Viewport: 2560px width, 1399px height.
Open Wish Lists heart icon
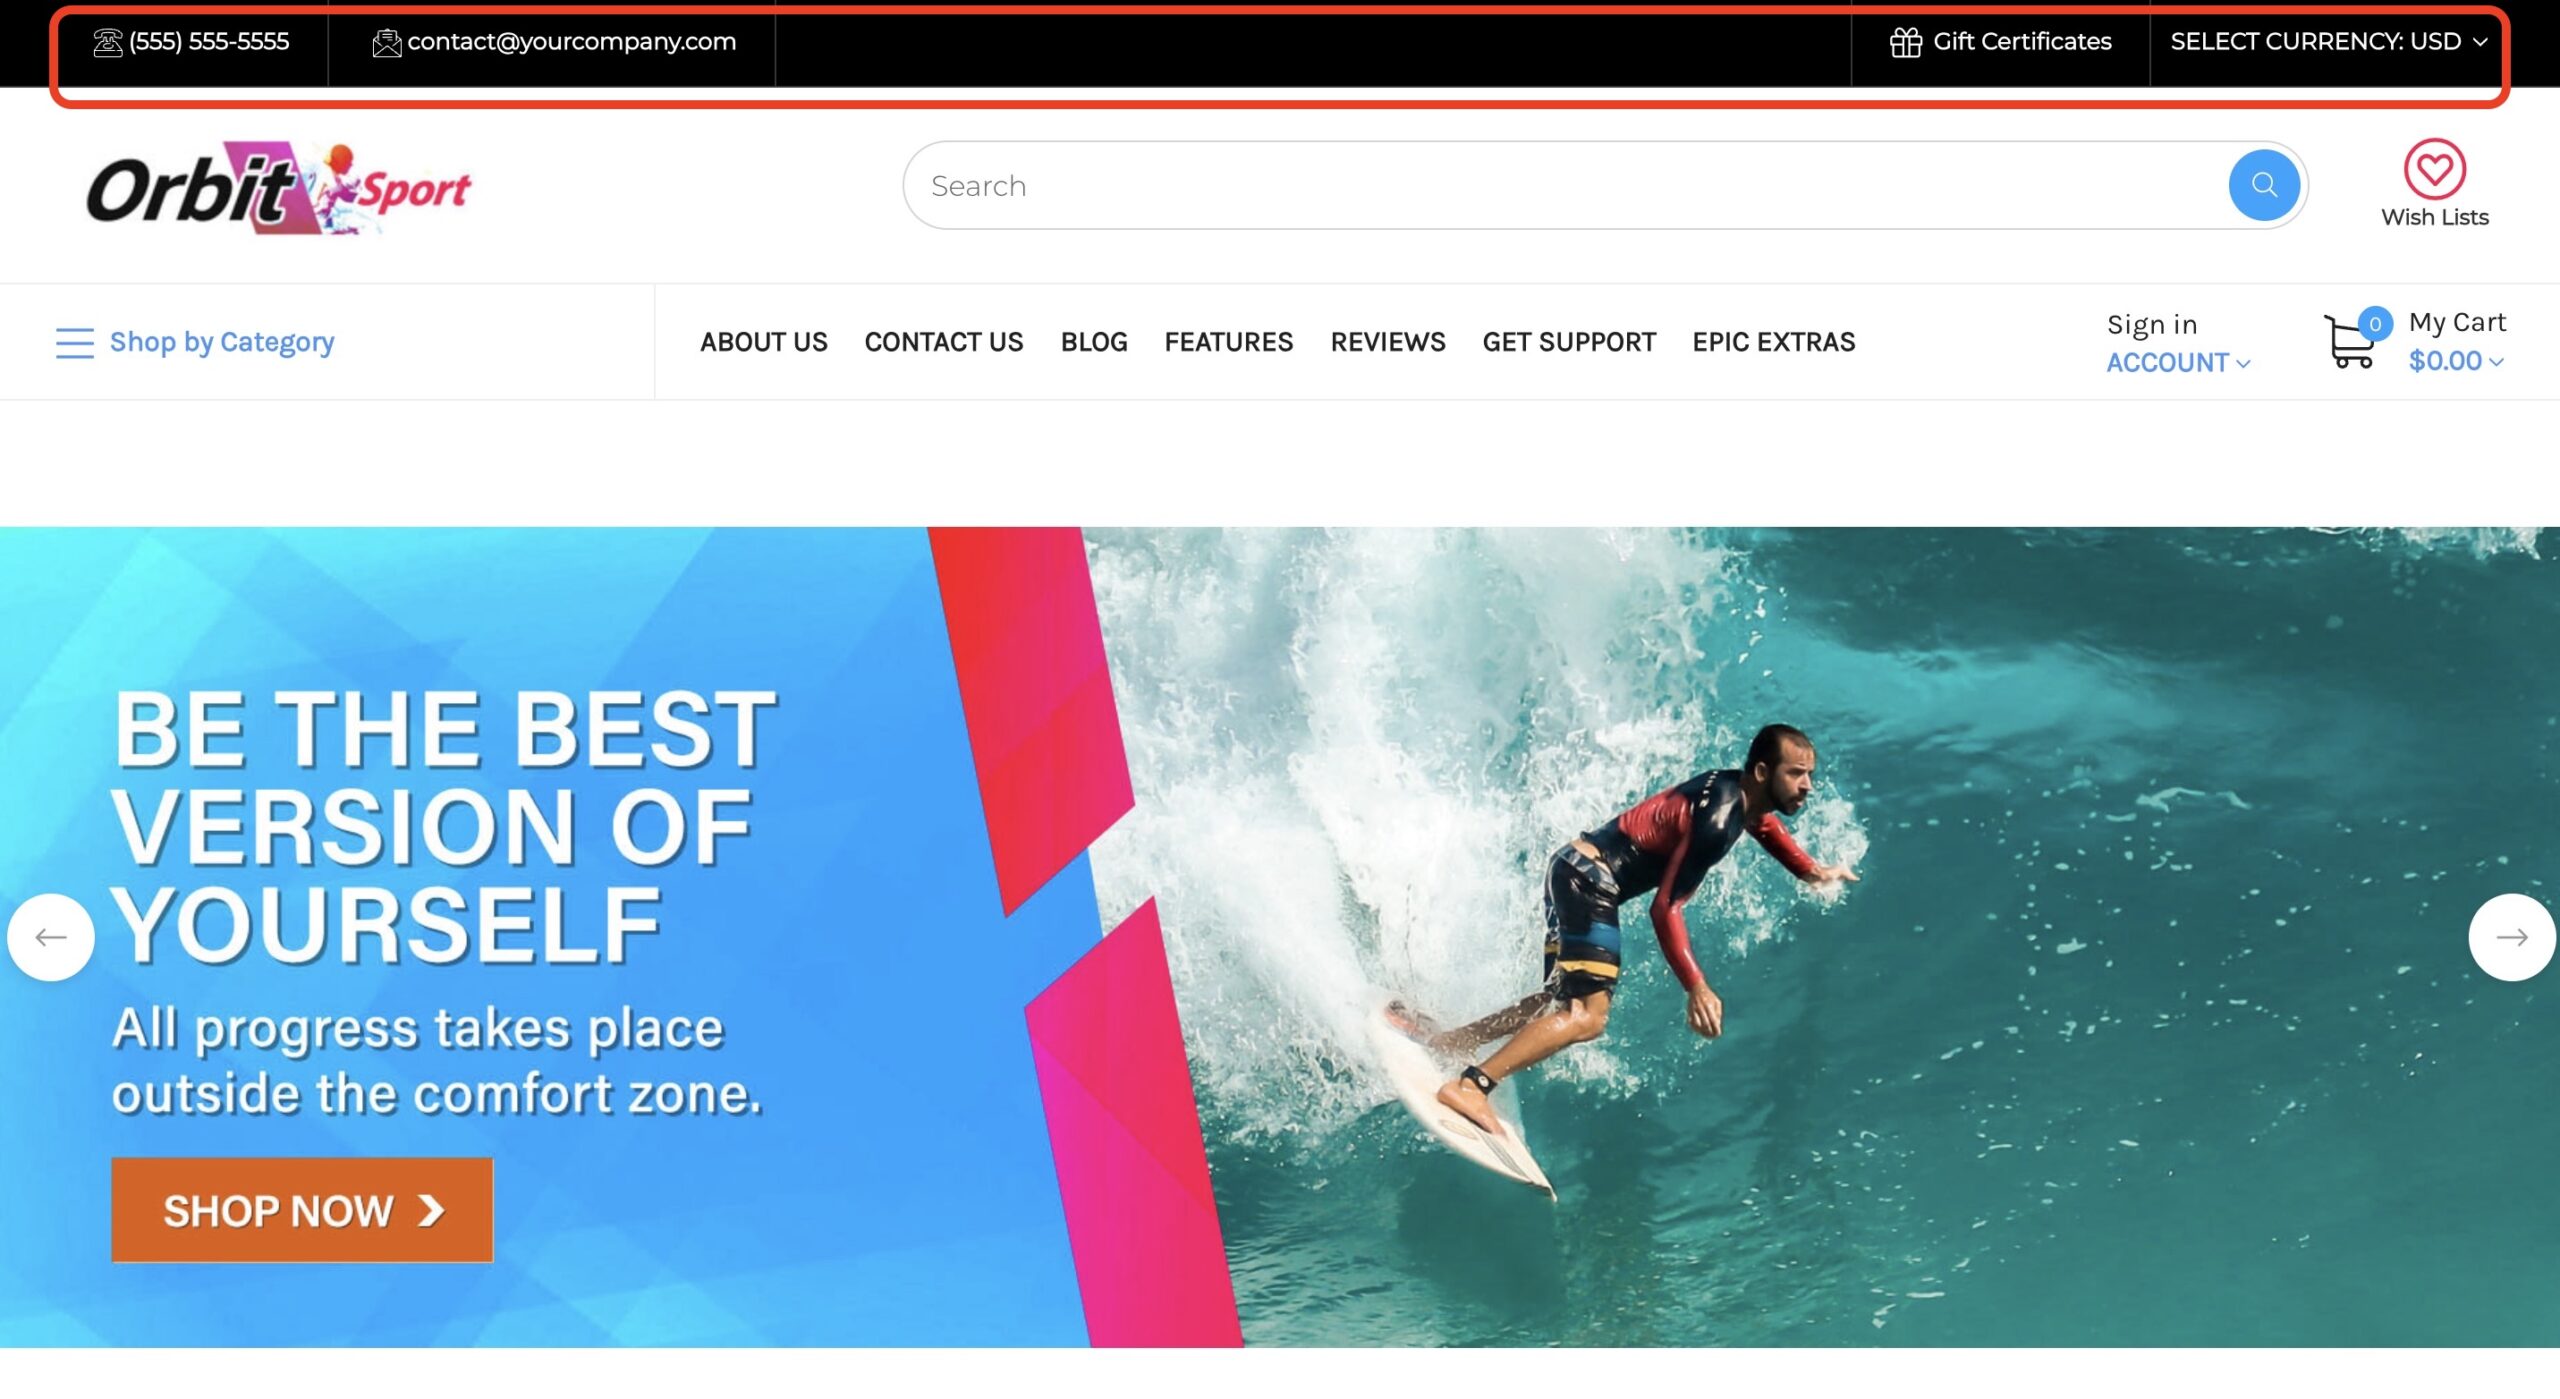2434,168
